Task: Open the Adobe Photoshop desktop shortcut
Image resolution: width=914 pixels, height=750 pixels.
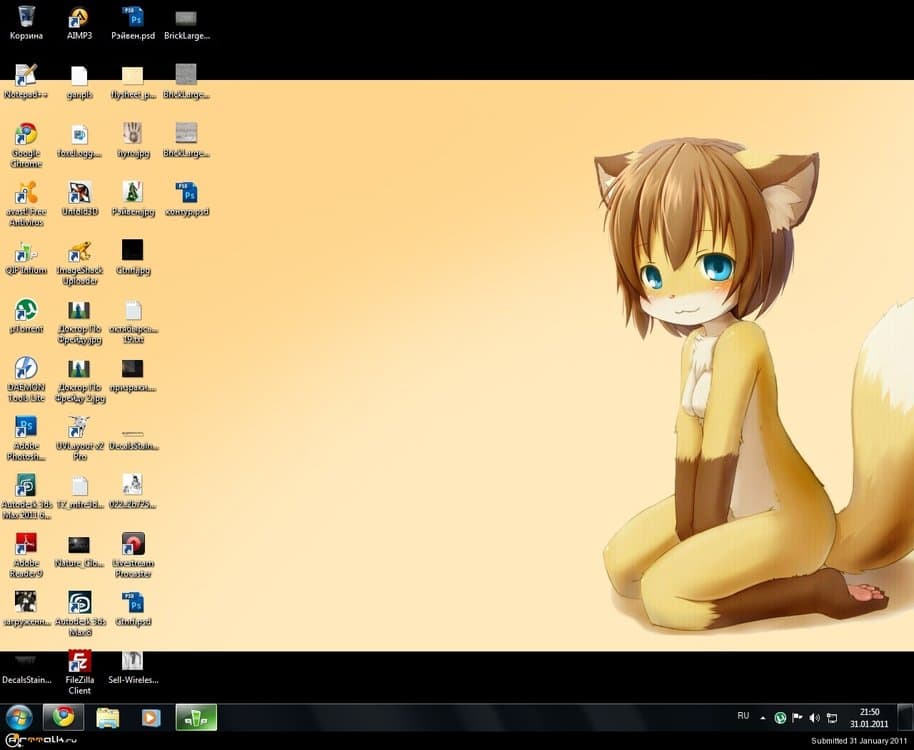Action: pos(26,427)
